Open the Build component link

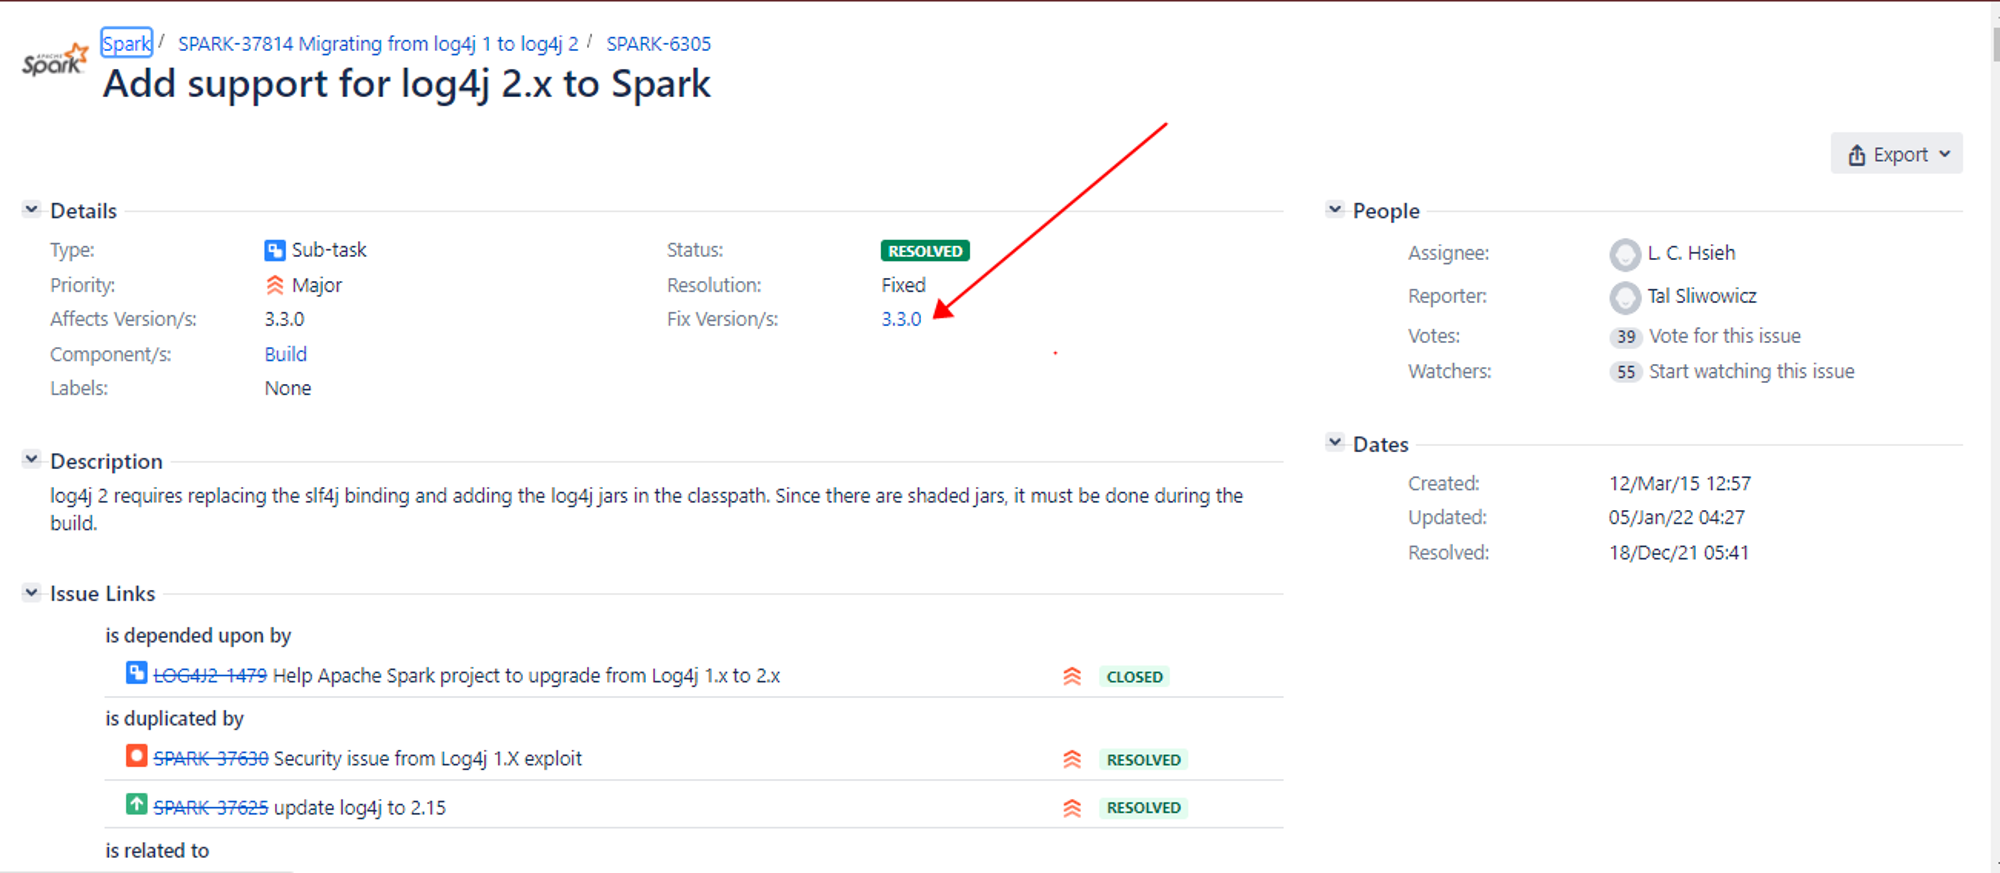[285, 354]
